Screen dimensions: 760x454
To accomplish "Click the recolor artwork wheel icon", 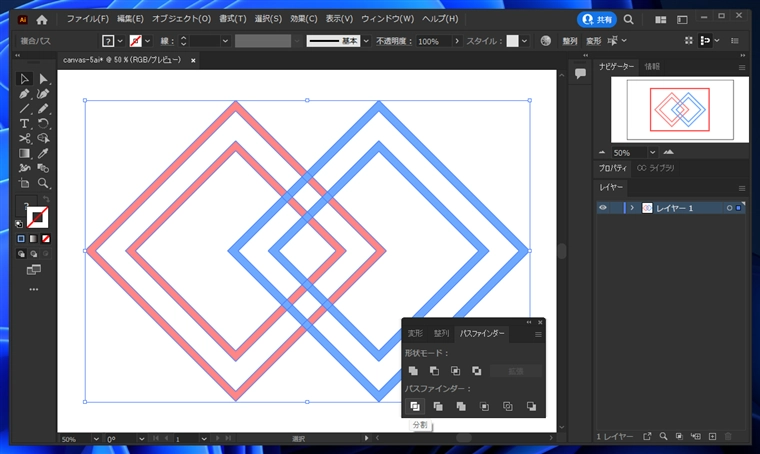I will pos(545,41).
